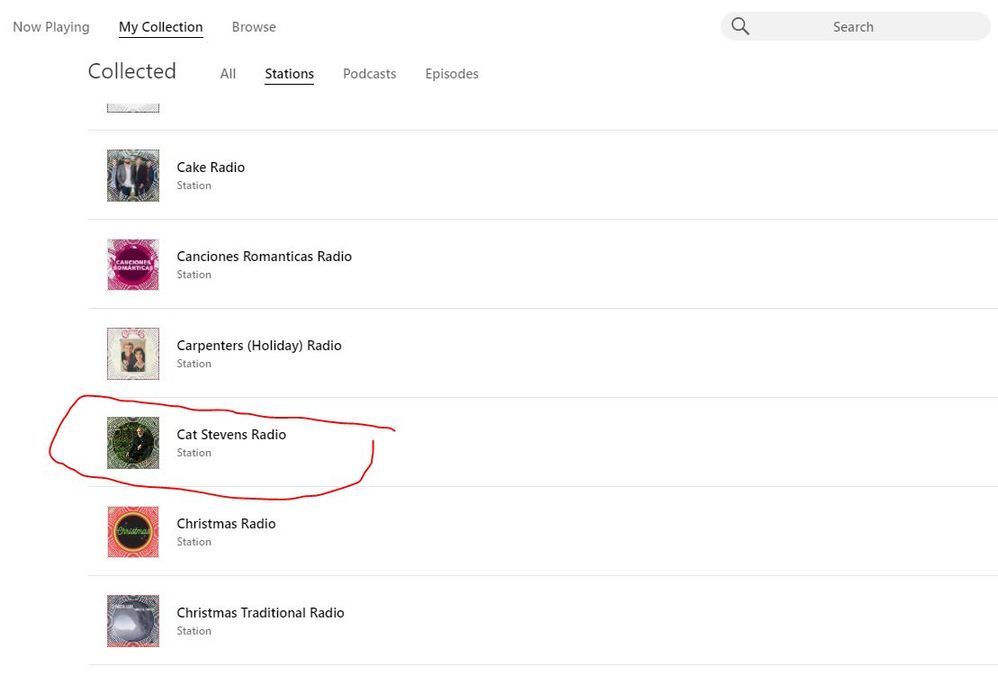The height and width of the screenshot is (677, 998).
Task: Click the Cat Stevens Radio thumbnail
Action: pyautogui.click(x=133, y=443)
